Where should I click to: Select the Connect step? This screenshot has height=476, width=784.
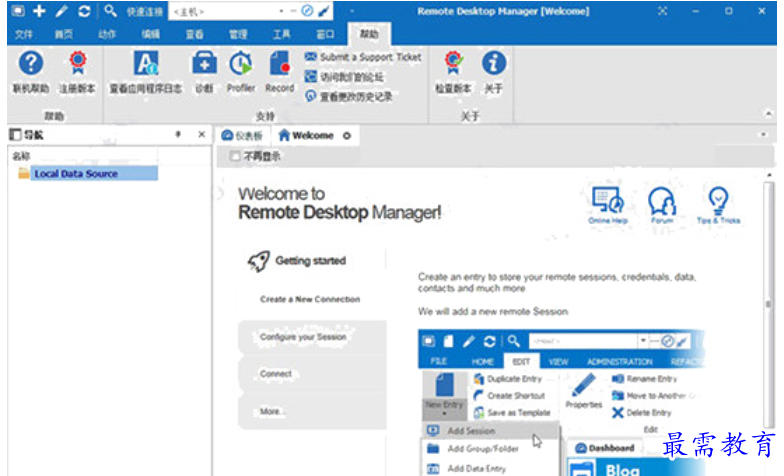[312, 374]
